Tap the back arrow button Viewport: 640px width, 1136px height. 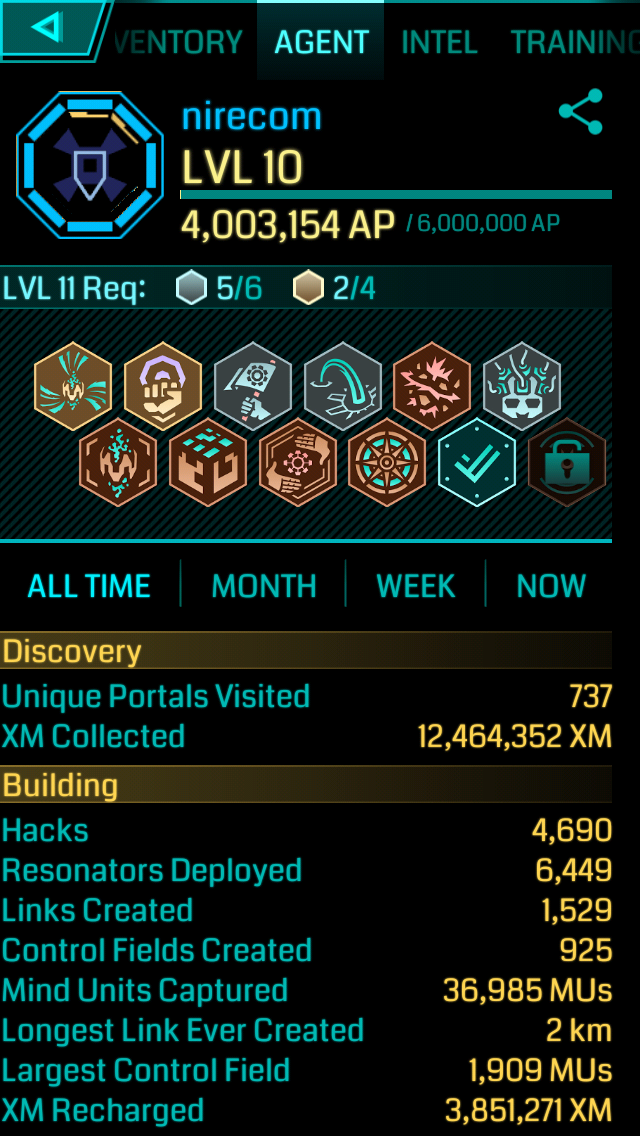(51, 28)
